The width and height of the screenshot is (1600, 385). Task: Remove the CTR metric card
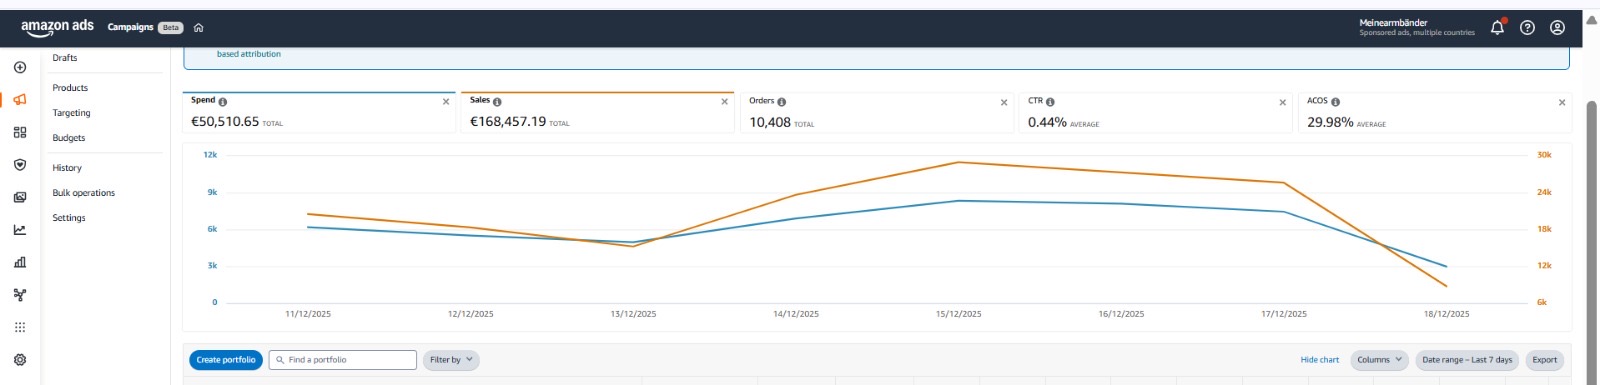tap(1283, 102)
